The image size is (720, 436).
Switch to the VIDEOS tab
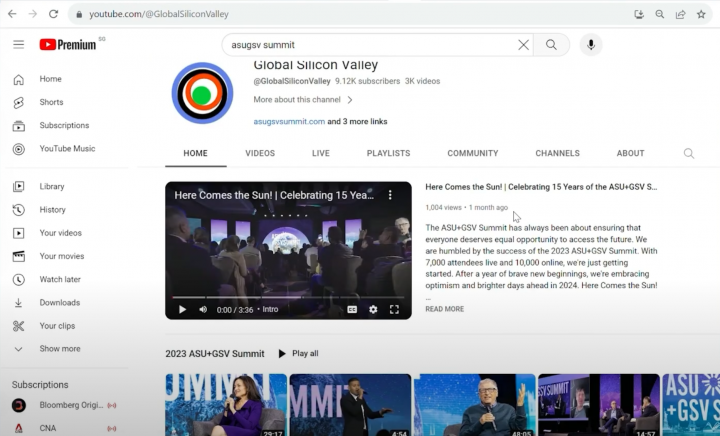(260, 153)
